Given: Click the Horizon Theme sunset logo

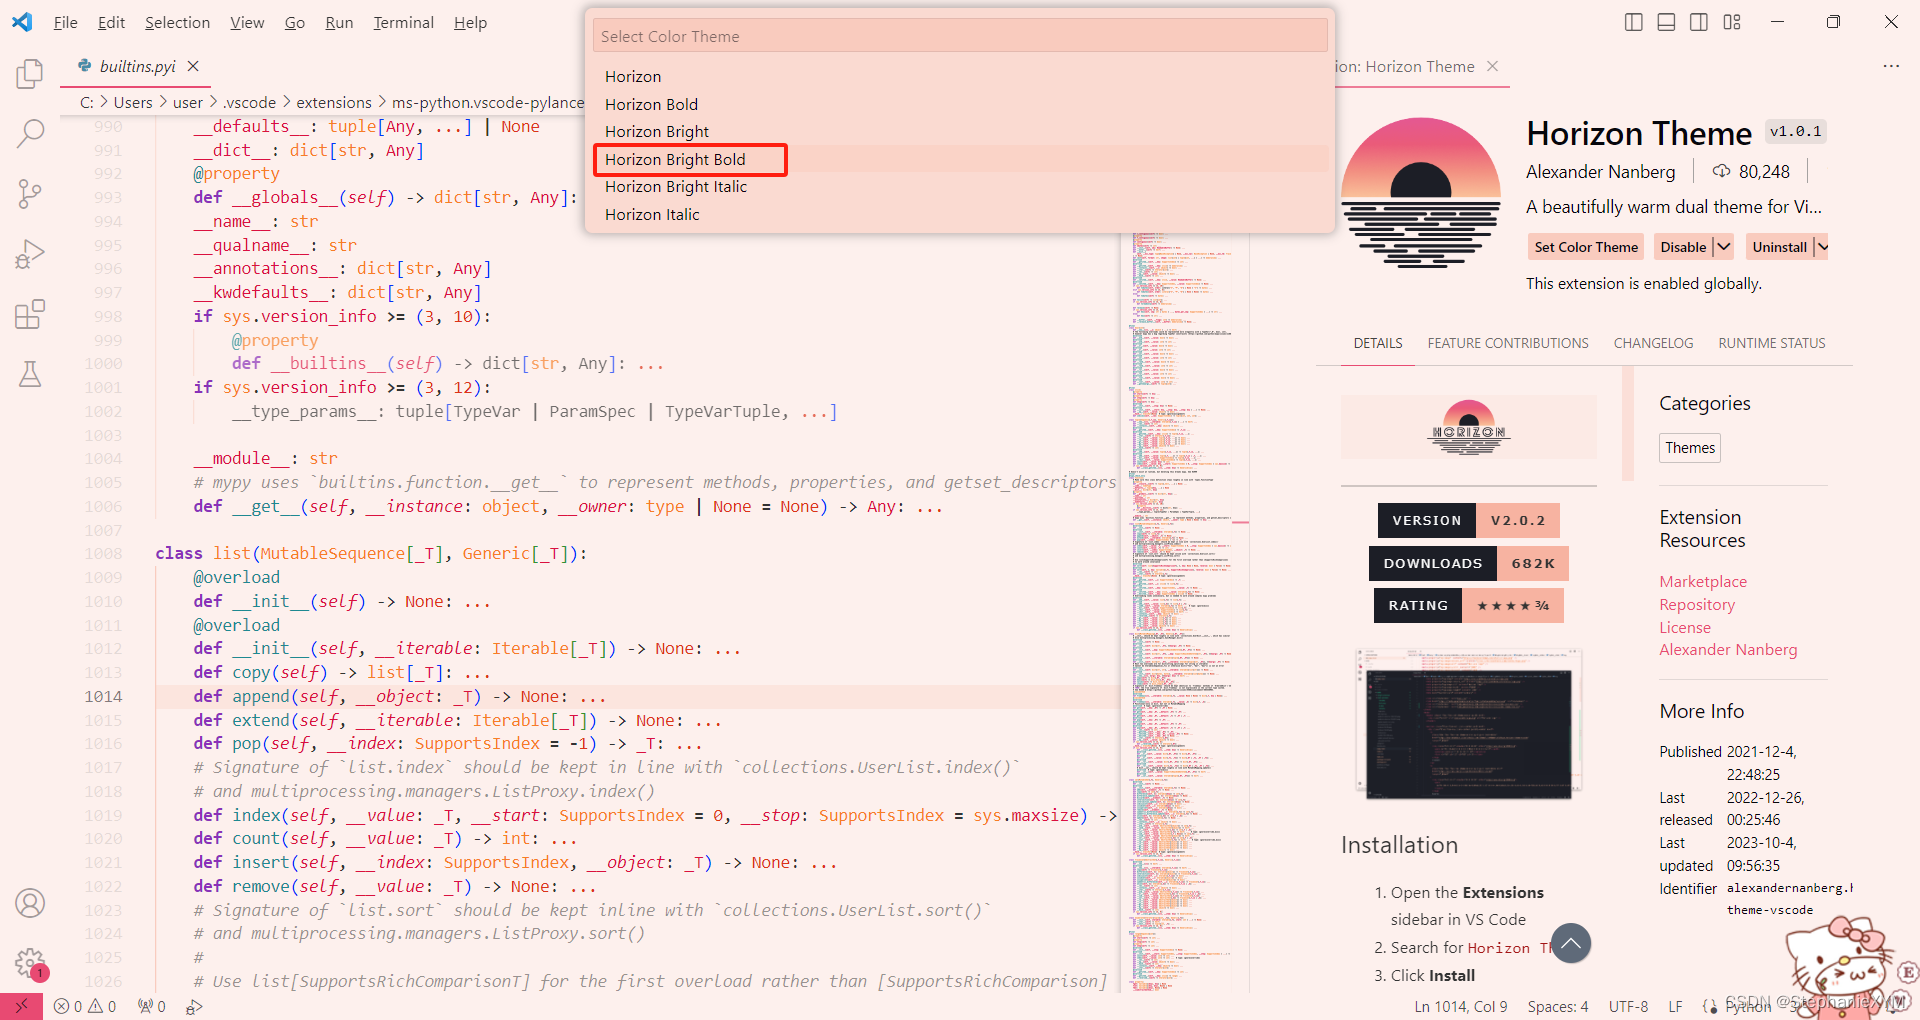Looking at the screenshot, I should point(1420,192).
